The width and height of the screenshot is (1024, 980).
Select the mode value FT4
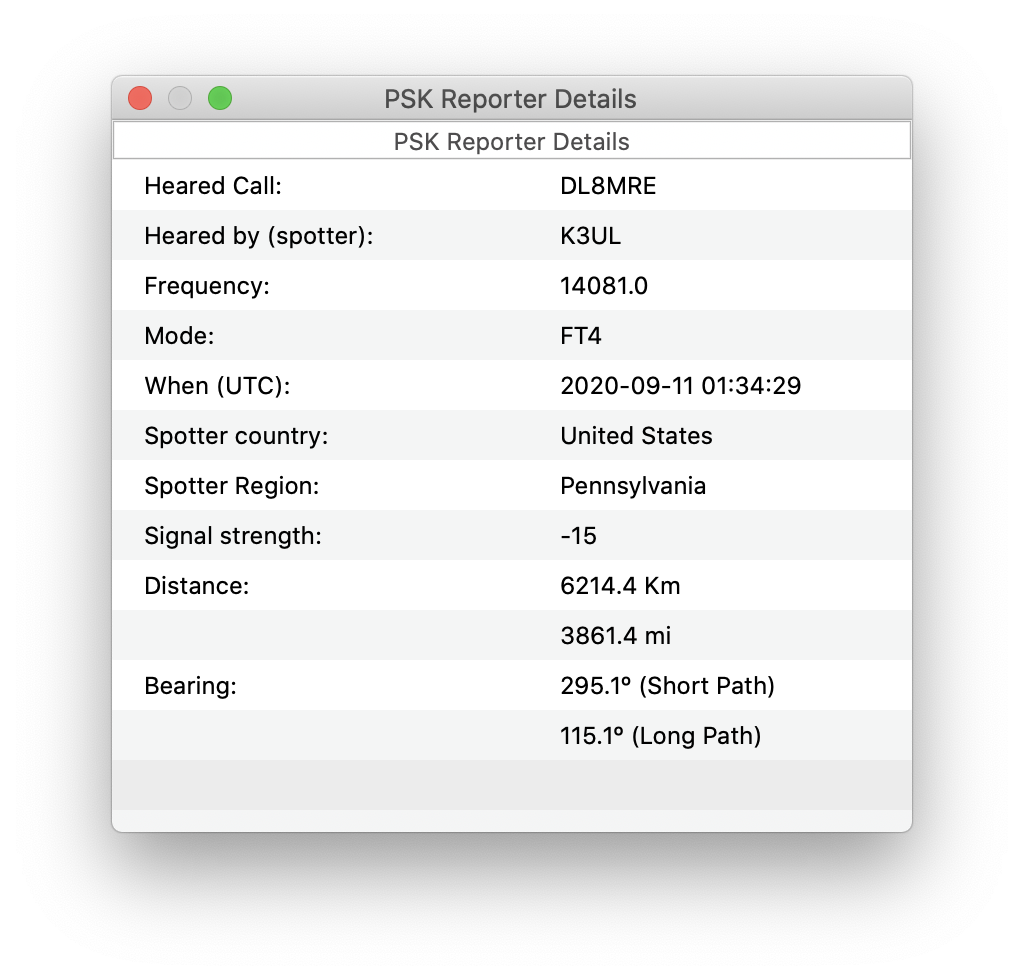pyautogui.click(x=581, y=336)
